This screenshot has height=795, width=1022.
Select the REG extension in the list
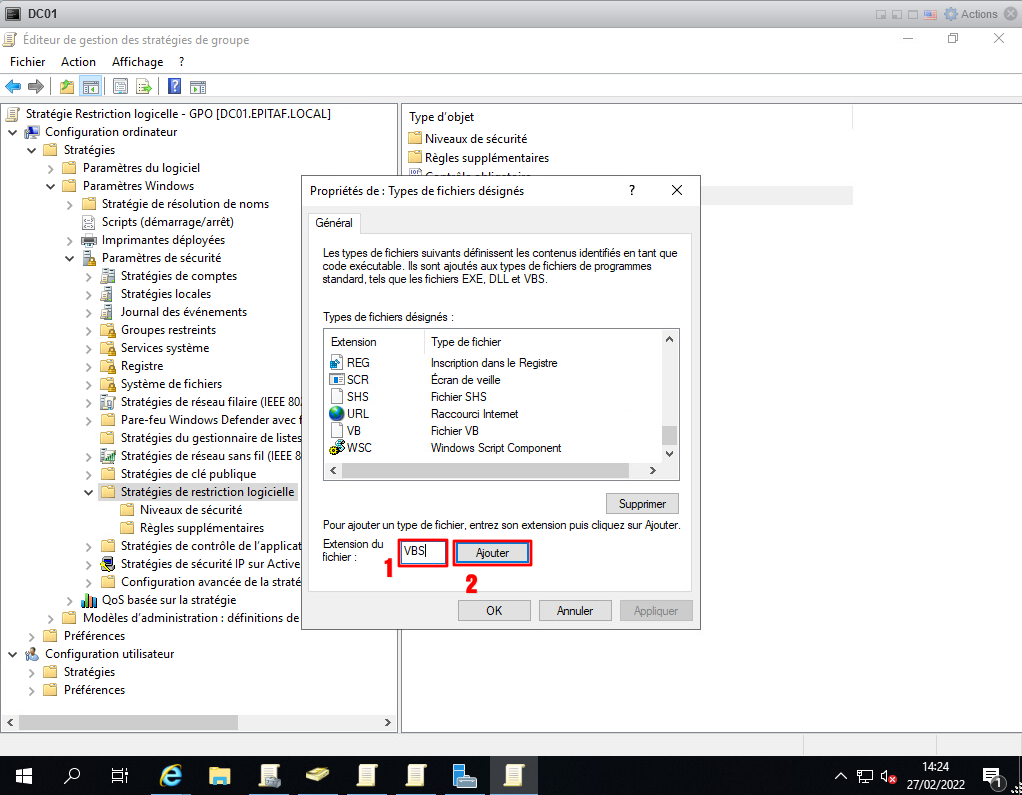[358, 363]
